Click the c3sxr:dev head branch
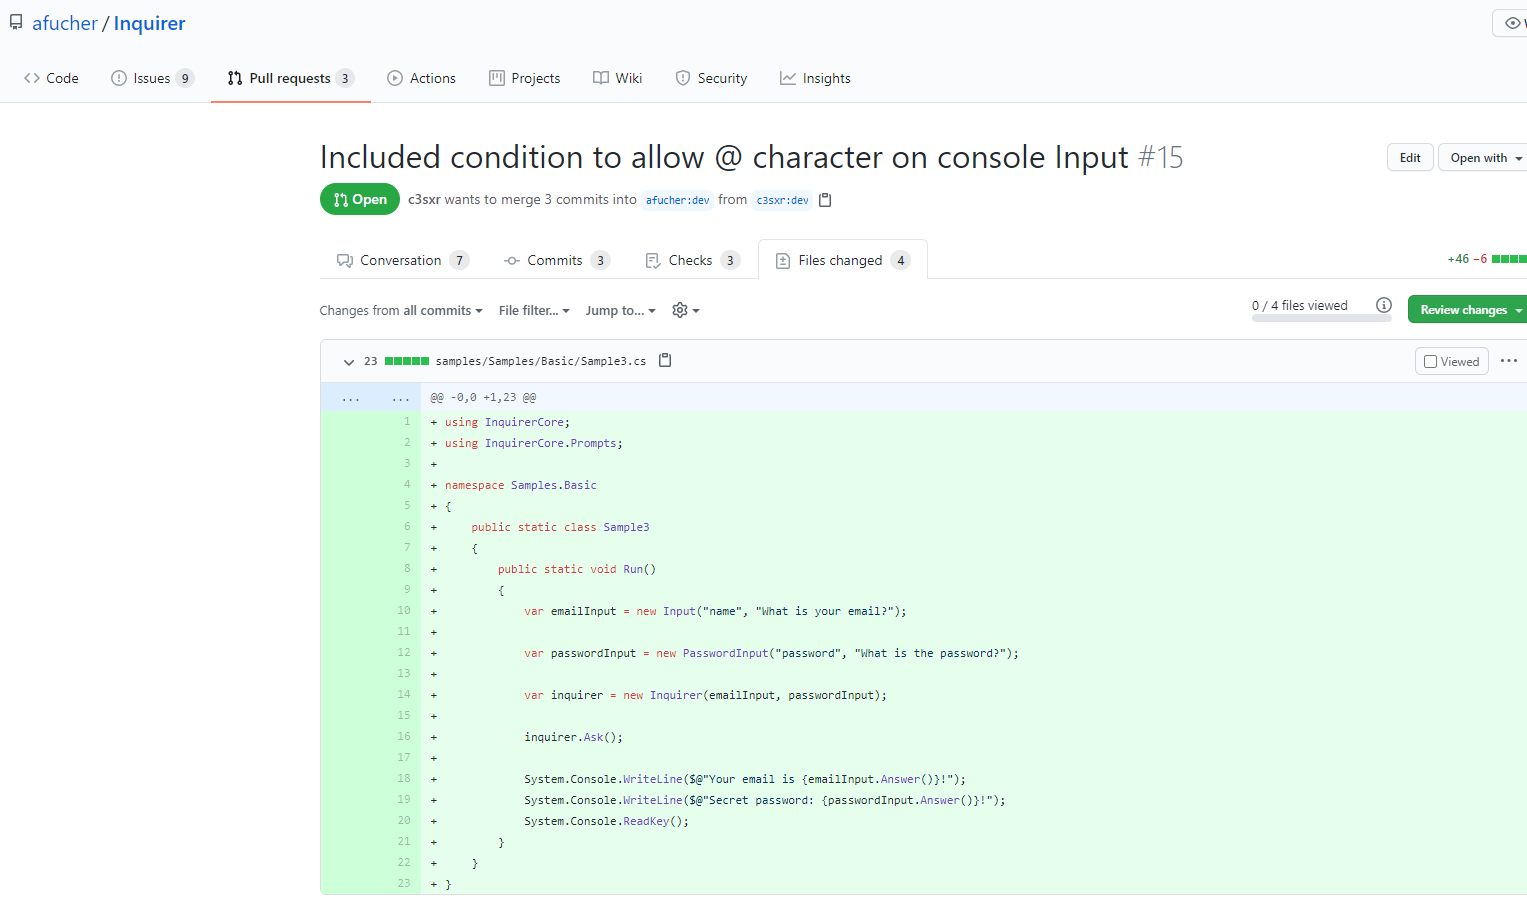This screenshot has width=1527, height=904. [782, 200]
